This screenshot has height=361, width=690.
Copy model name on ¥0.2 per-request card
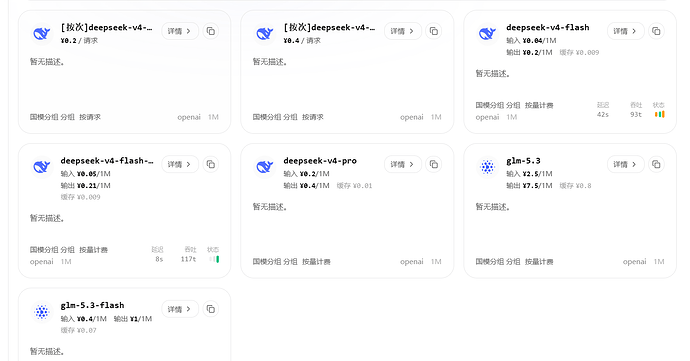(211, 31)
